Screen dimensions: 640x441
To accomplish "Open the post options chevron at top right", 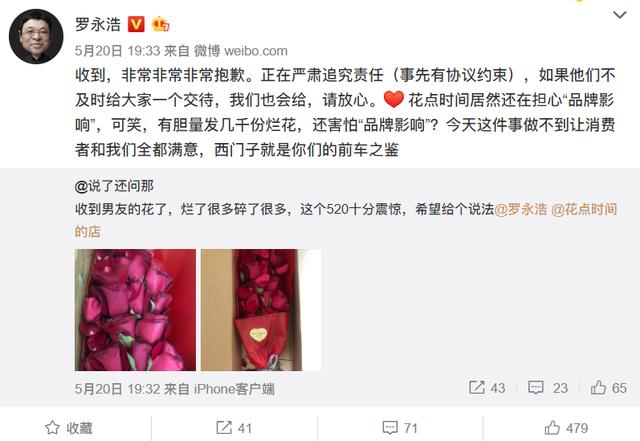I will [620, 15].
